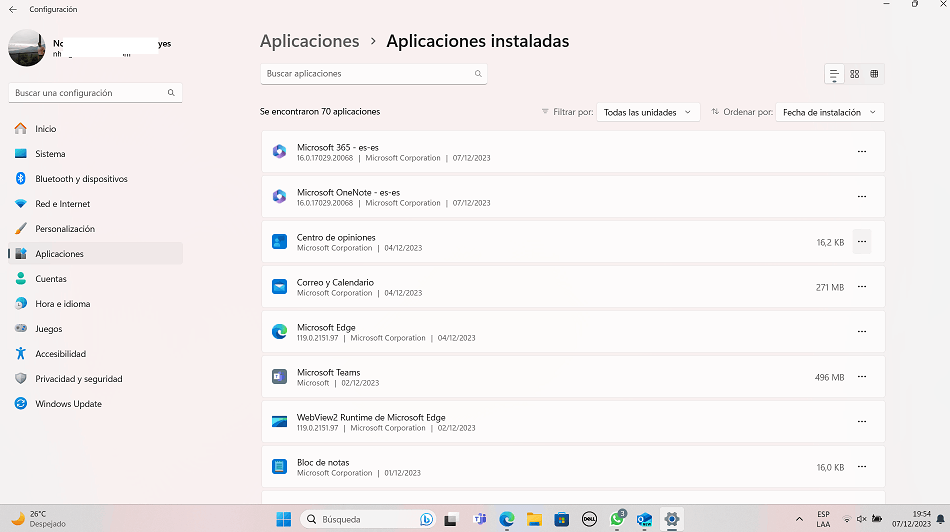
Task: Focus the Buscar una configuración field
Action: point(95,93)
